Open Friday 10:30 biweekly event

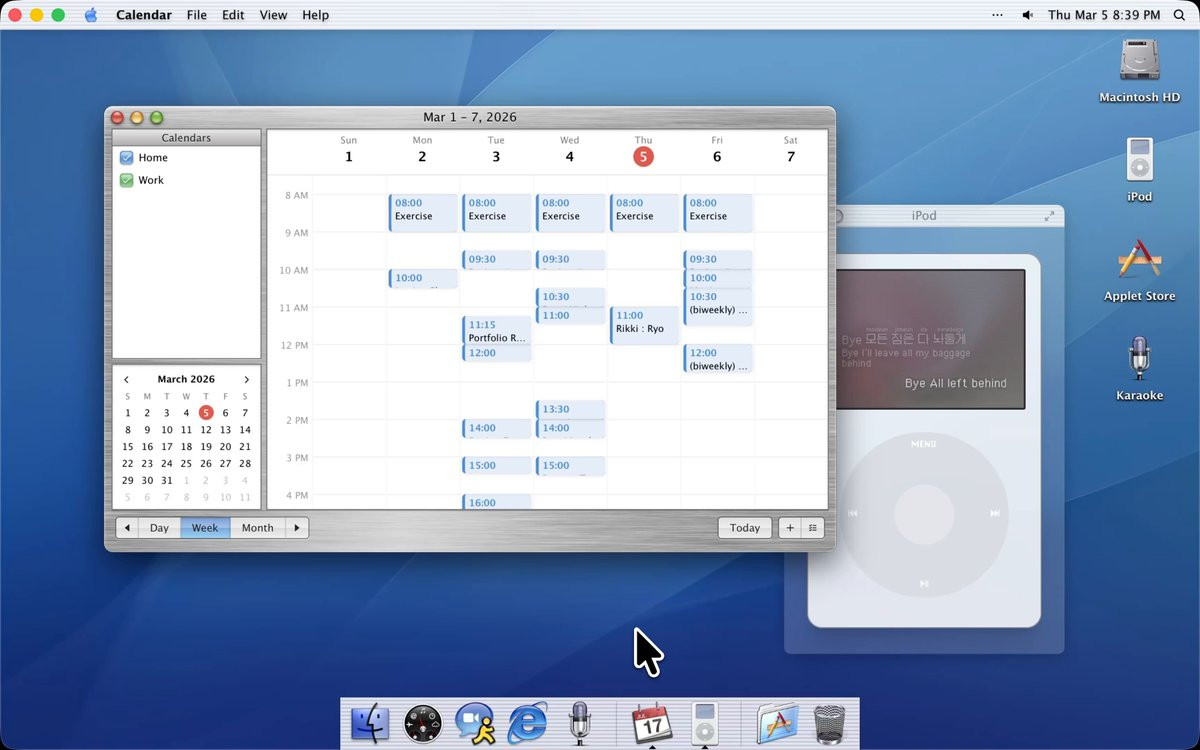coord(718,307)
